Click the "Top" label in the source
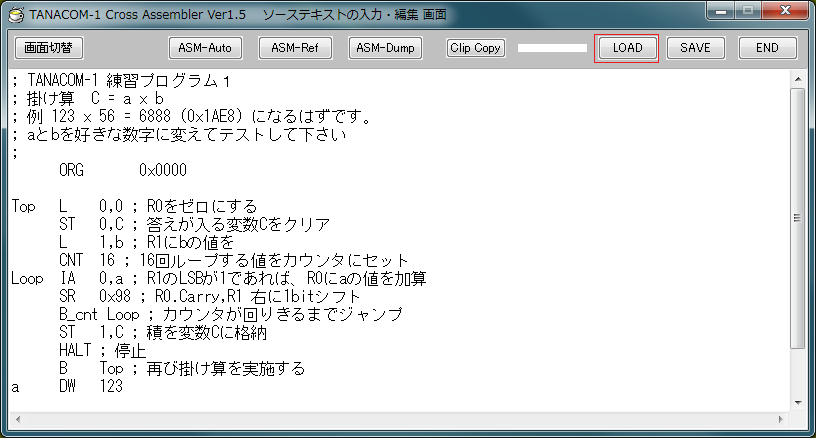This screenshot has width=816, height=440. 24,206
